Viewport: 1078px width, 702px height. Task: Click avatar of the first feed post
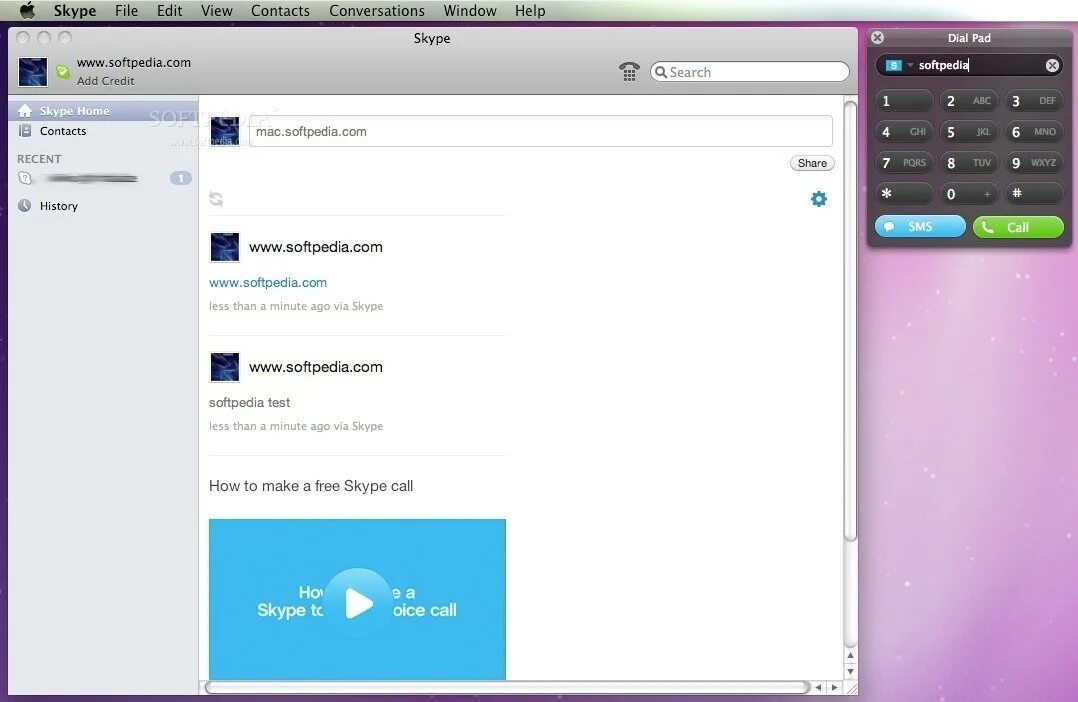point(225,248)
